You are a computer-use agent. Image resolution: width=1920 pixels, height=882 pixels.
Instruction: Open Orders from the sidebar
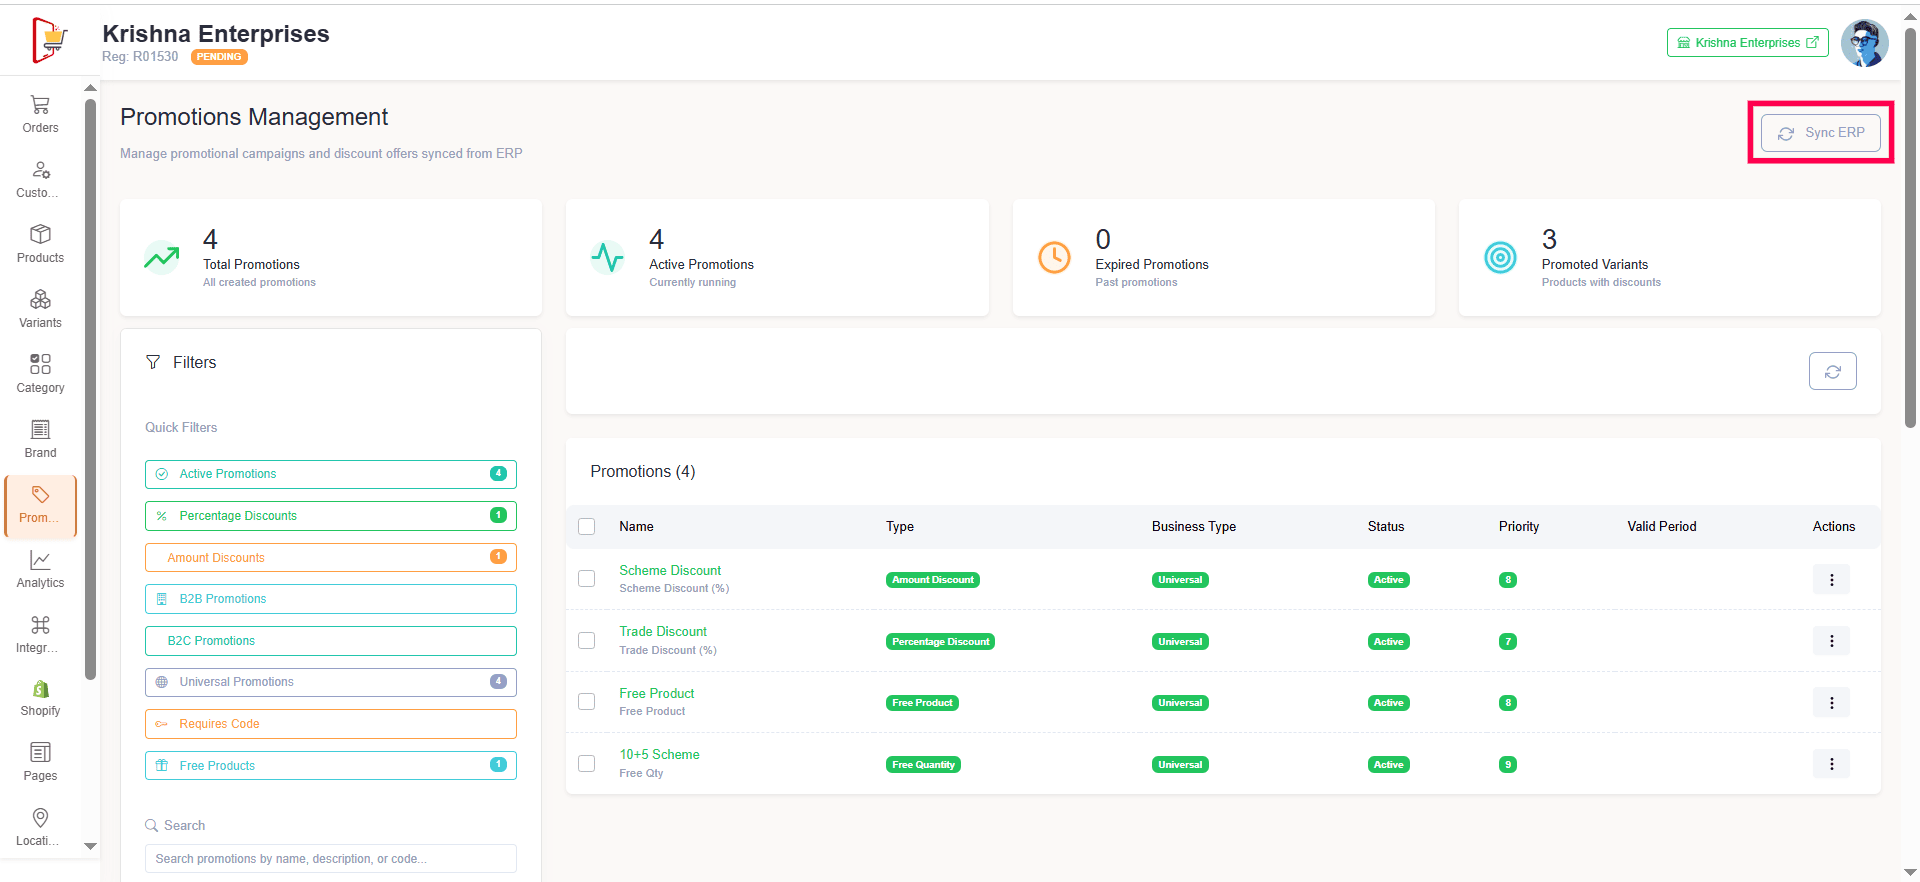40,114
